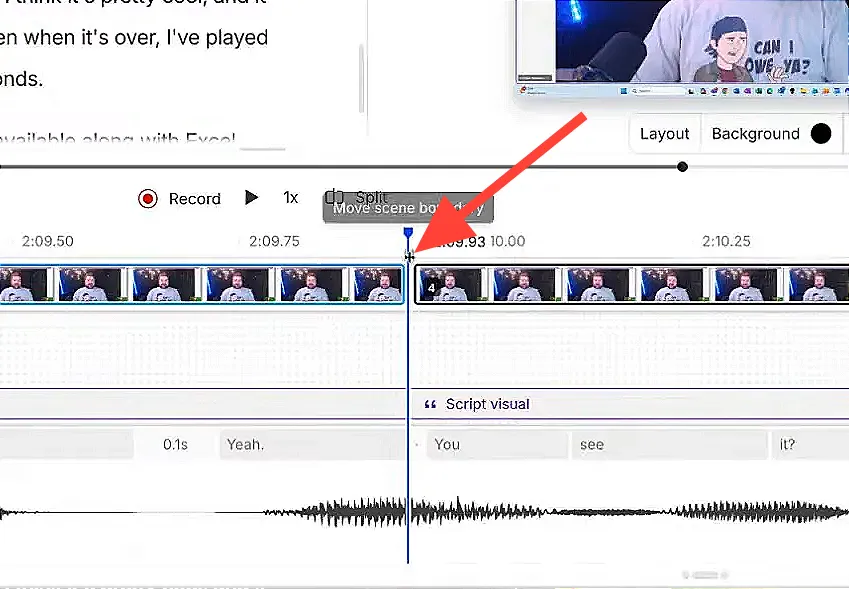
Task: Click the 1x playback speed control
Action: click(x=290, y=198)
